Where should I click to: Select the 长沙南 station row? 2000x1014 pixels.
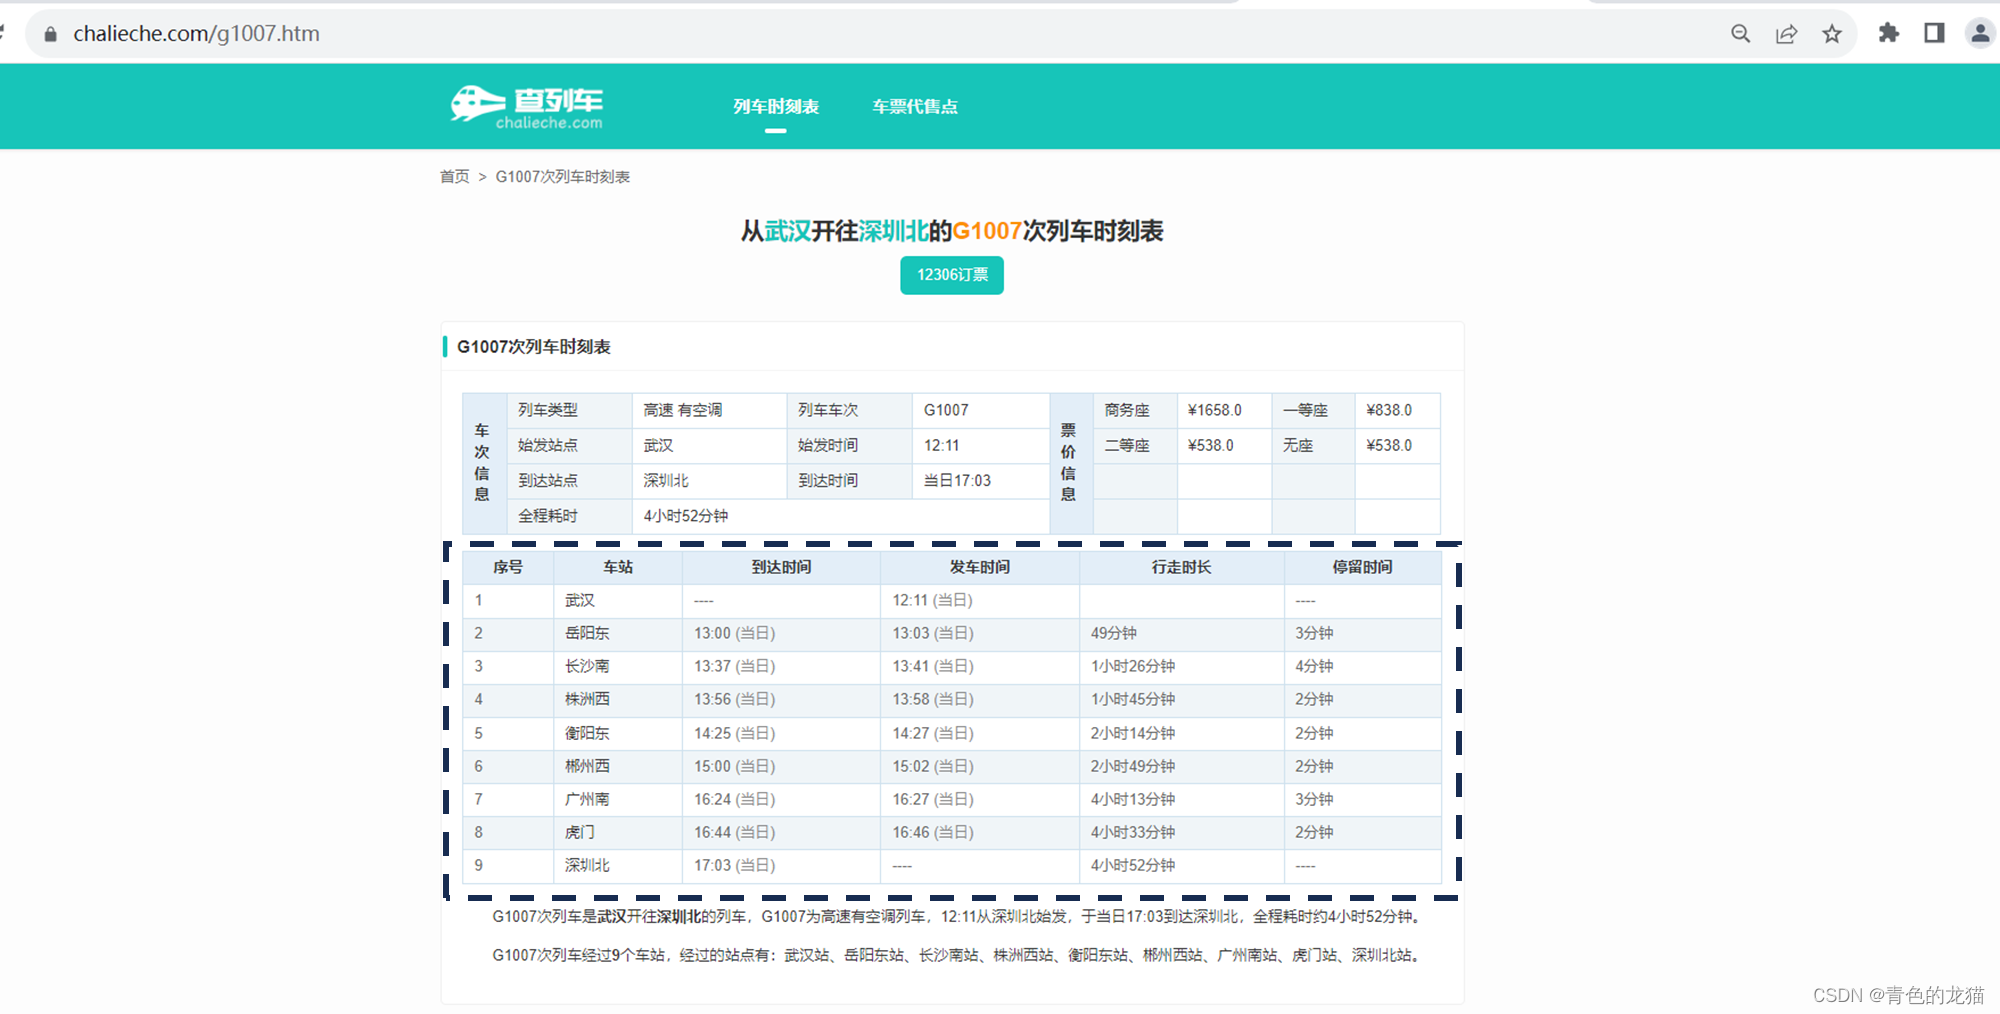click(x=952, y=666)
